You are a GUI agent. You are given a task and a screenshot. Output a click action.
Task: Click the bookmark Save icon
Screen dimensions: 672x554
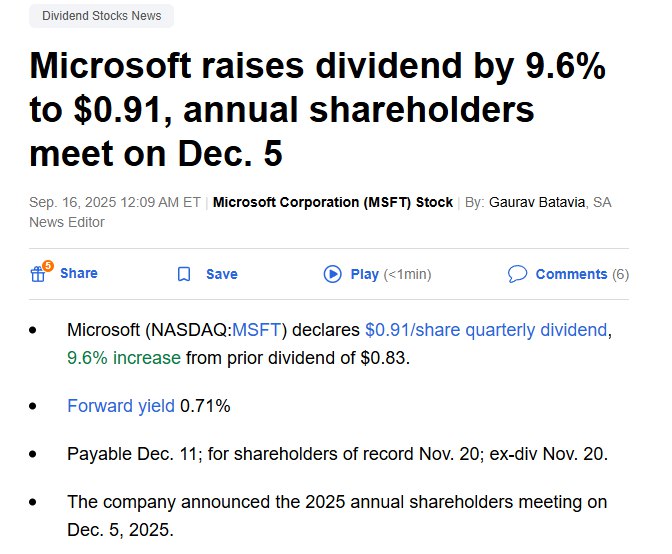click(183, 274)
